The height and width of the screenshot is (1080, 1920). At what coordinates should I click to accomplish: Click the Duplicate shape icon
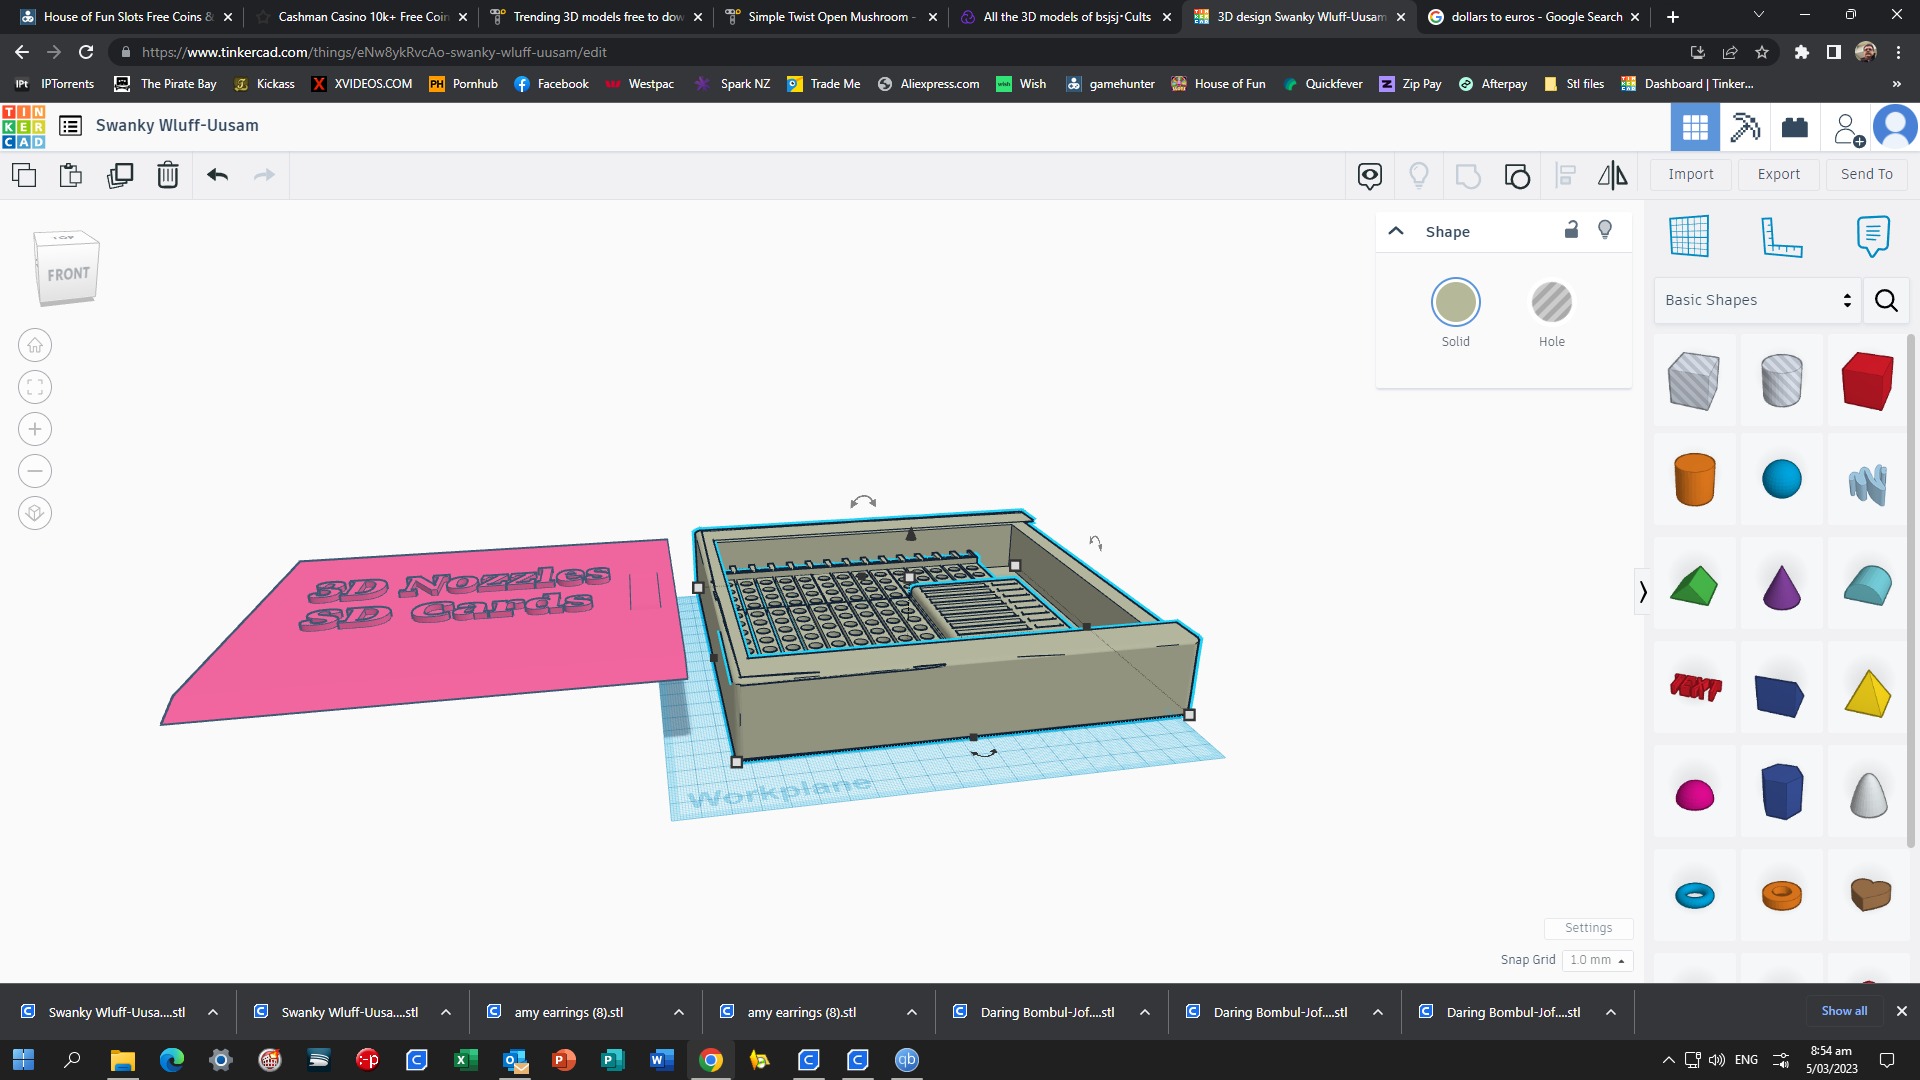[120, 174]
